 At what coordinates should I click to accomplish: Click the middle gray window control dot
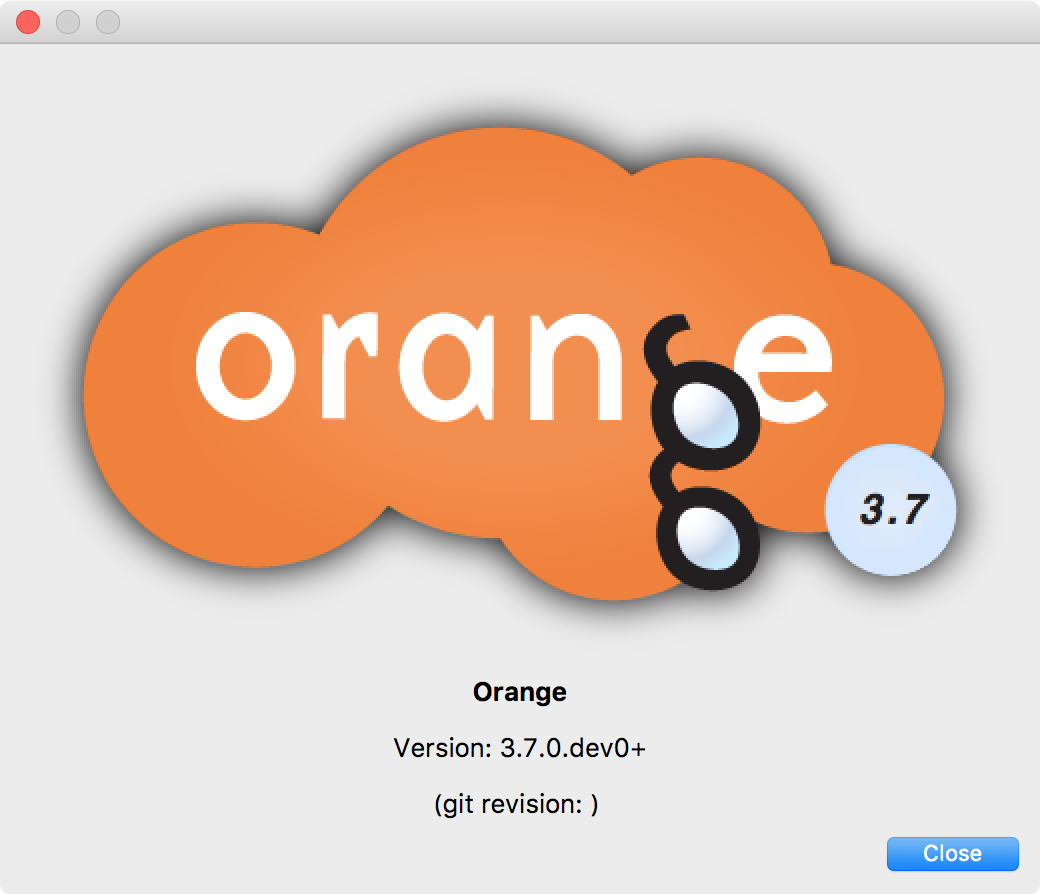[x=67, y=21]
